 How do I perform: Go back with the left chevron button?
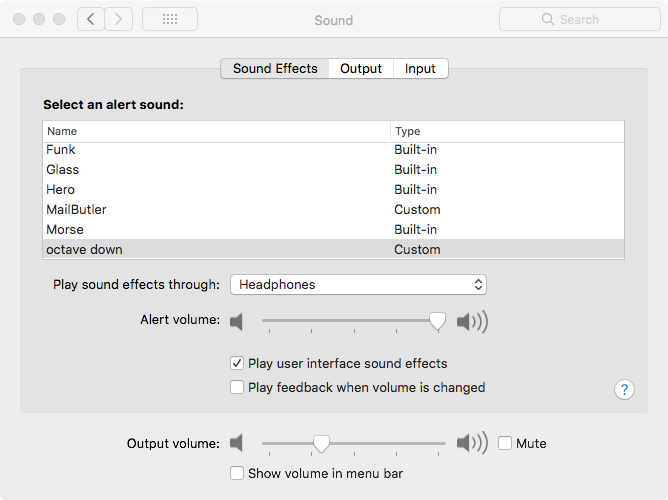click(x=91, y=19)
